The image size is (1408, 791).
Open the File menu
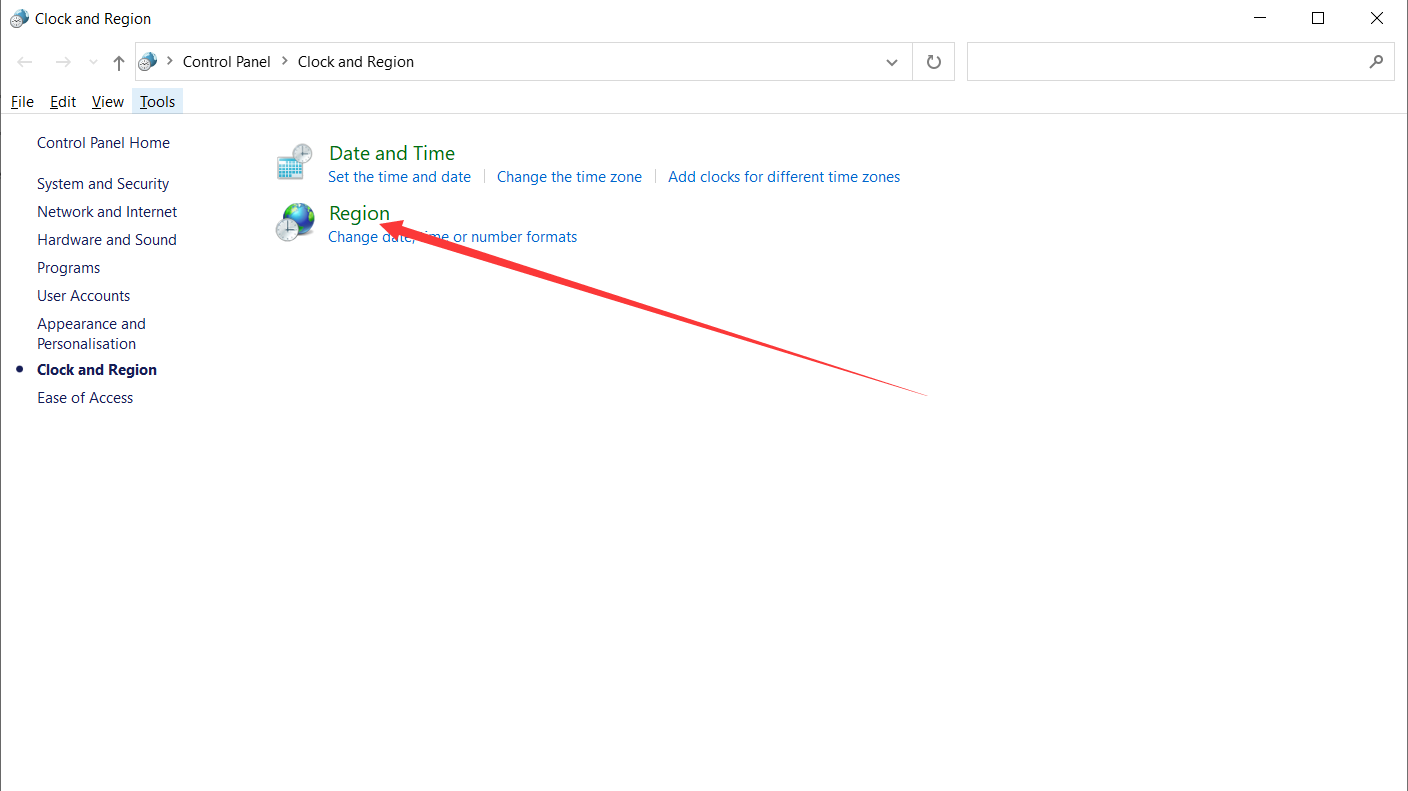22,102
